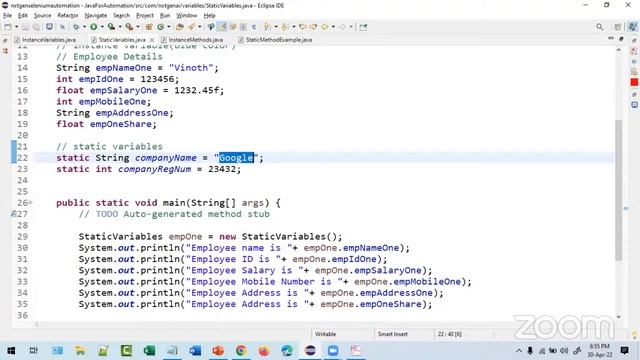Open the Project menu
This screenshot has width=640, height=360.
(144, 16)
